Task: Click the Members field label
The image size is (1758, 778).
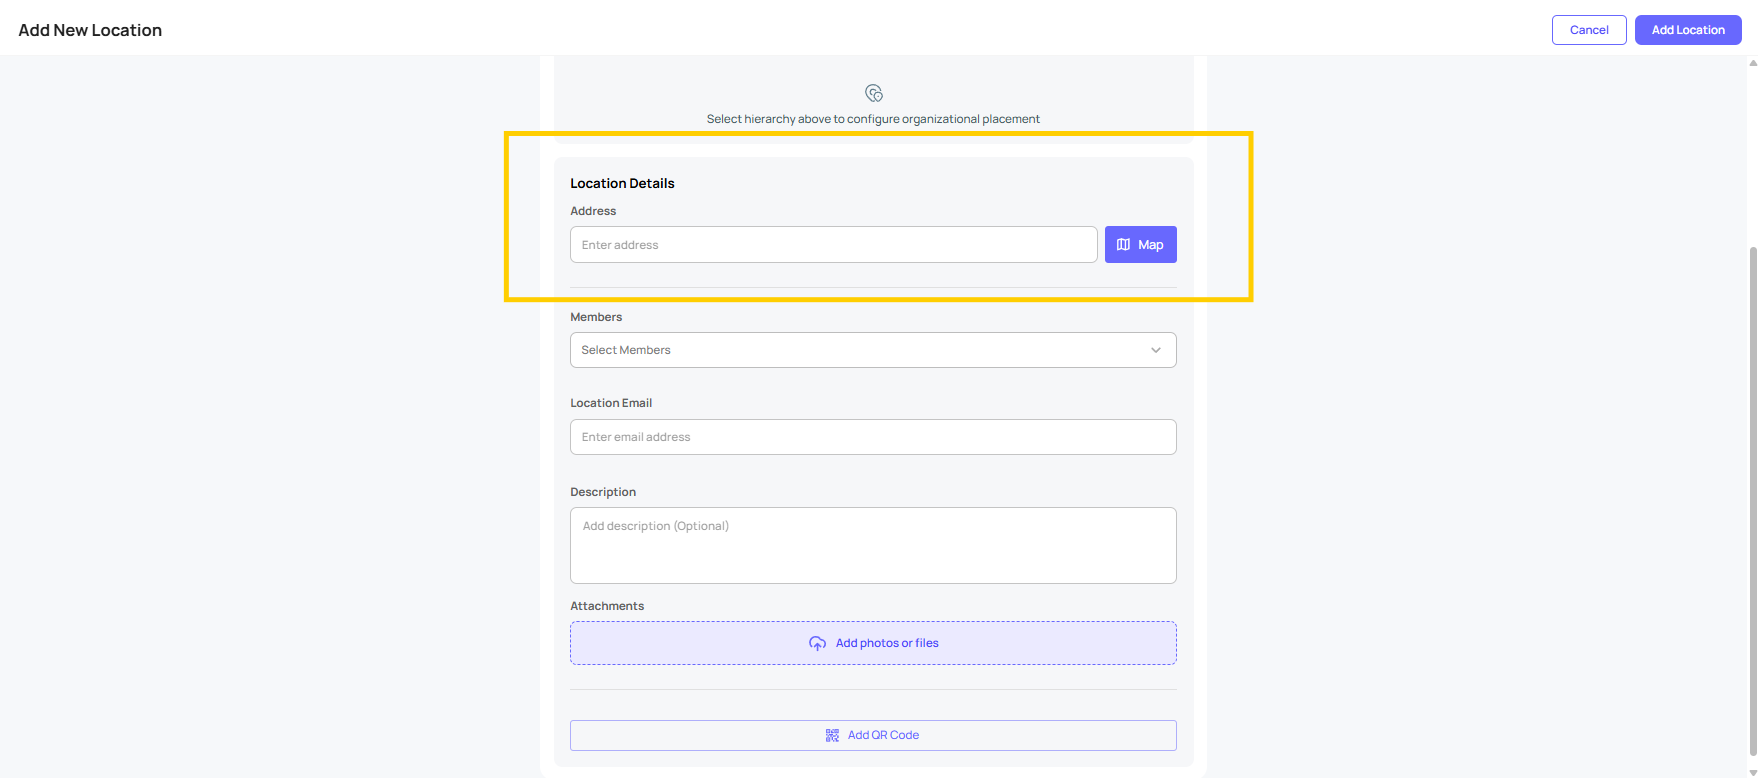Action: tap(596, 317)
